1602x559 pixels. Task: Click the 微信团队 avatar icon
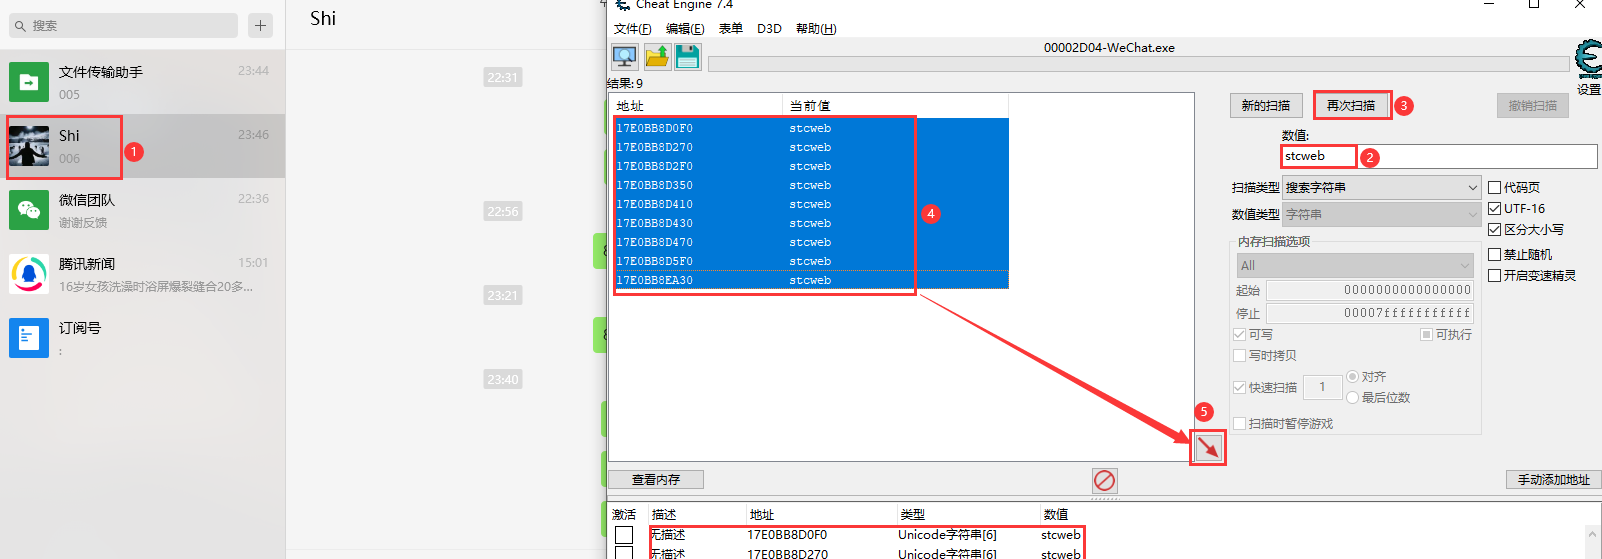29,210
